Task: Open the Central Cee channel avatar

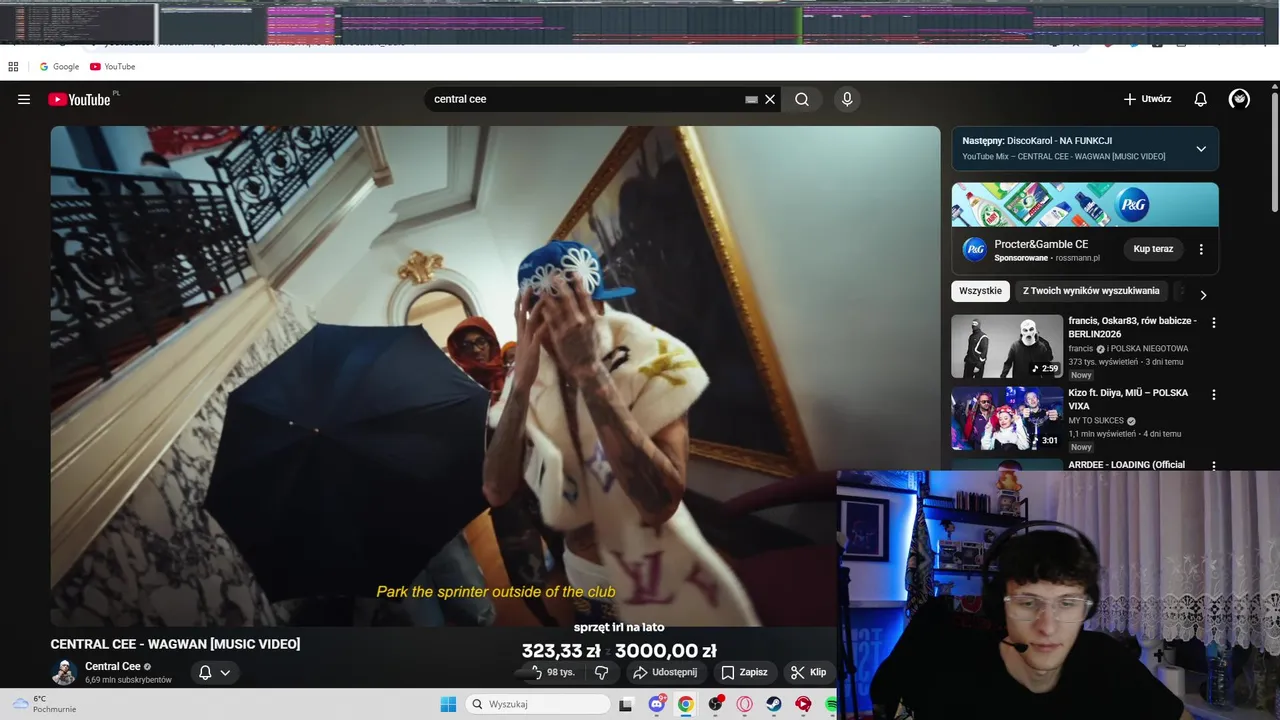Action: coord(64,672)
